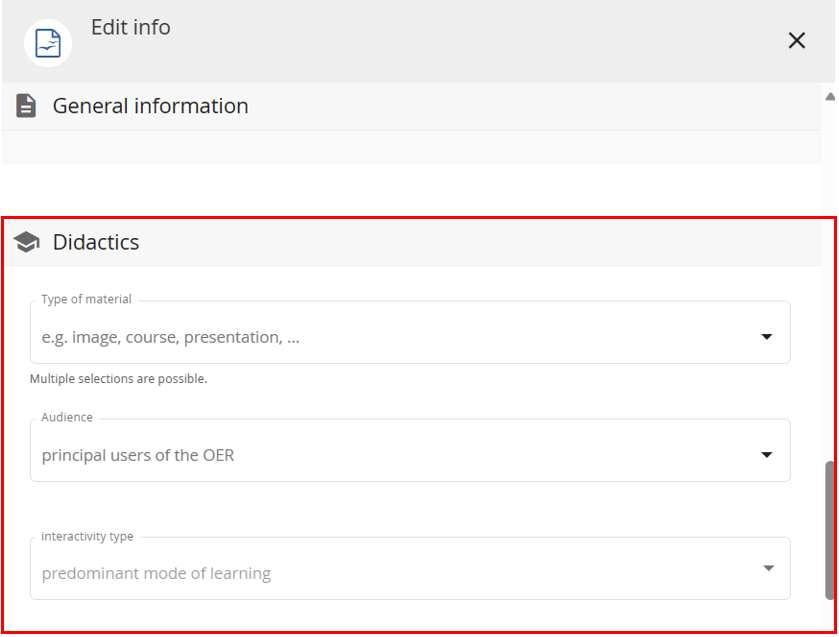Expand the Type of material dropdown arrow
Image resolution: width=839 pixels, height=637 pixels.
click(x=767, y=337)
